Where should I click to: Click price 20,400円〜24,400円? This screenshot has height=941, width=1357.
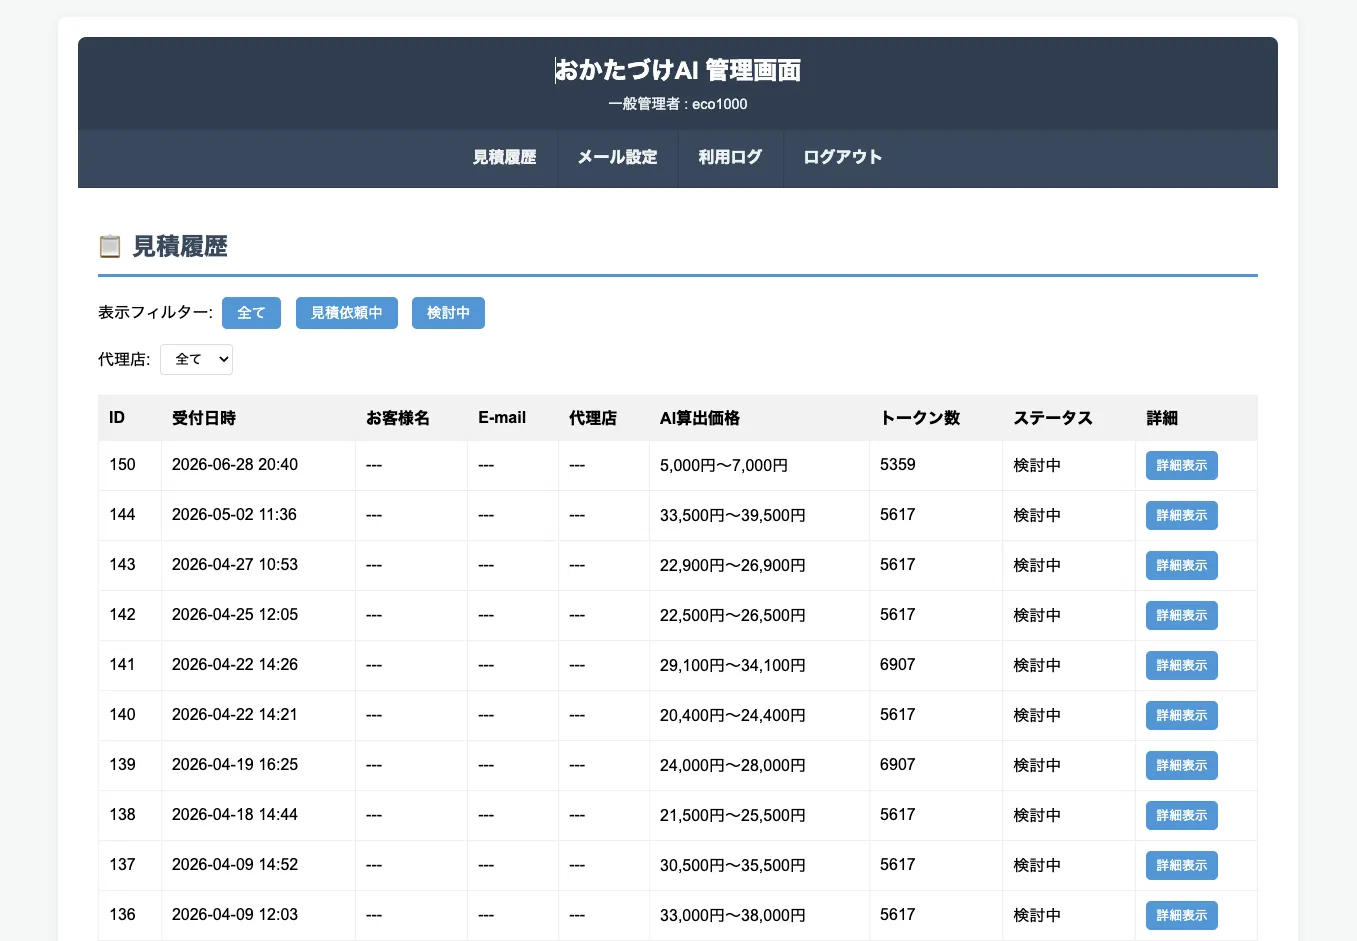tap(733, 716)
